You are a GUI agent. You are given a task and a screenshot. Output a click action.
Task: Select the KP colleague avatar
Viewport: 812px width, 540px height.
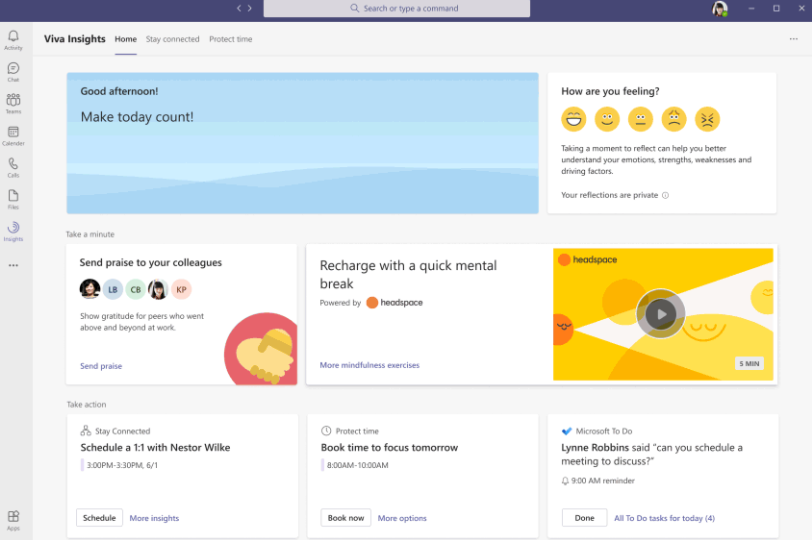pos(181,289)
